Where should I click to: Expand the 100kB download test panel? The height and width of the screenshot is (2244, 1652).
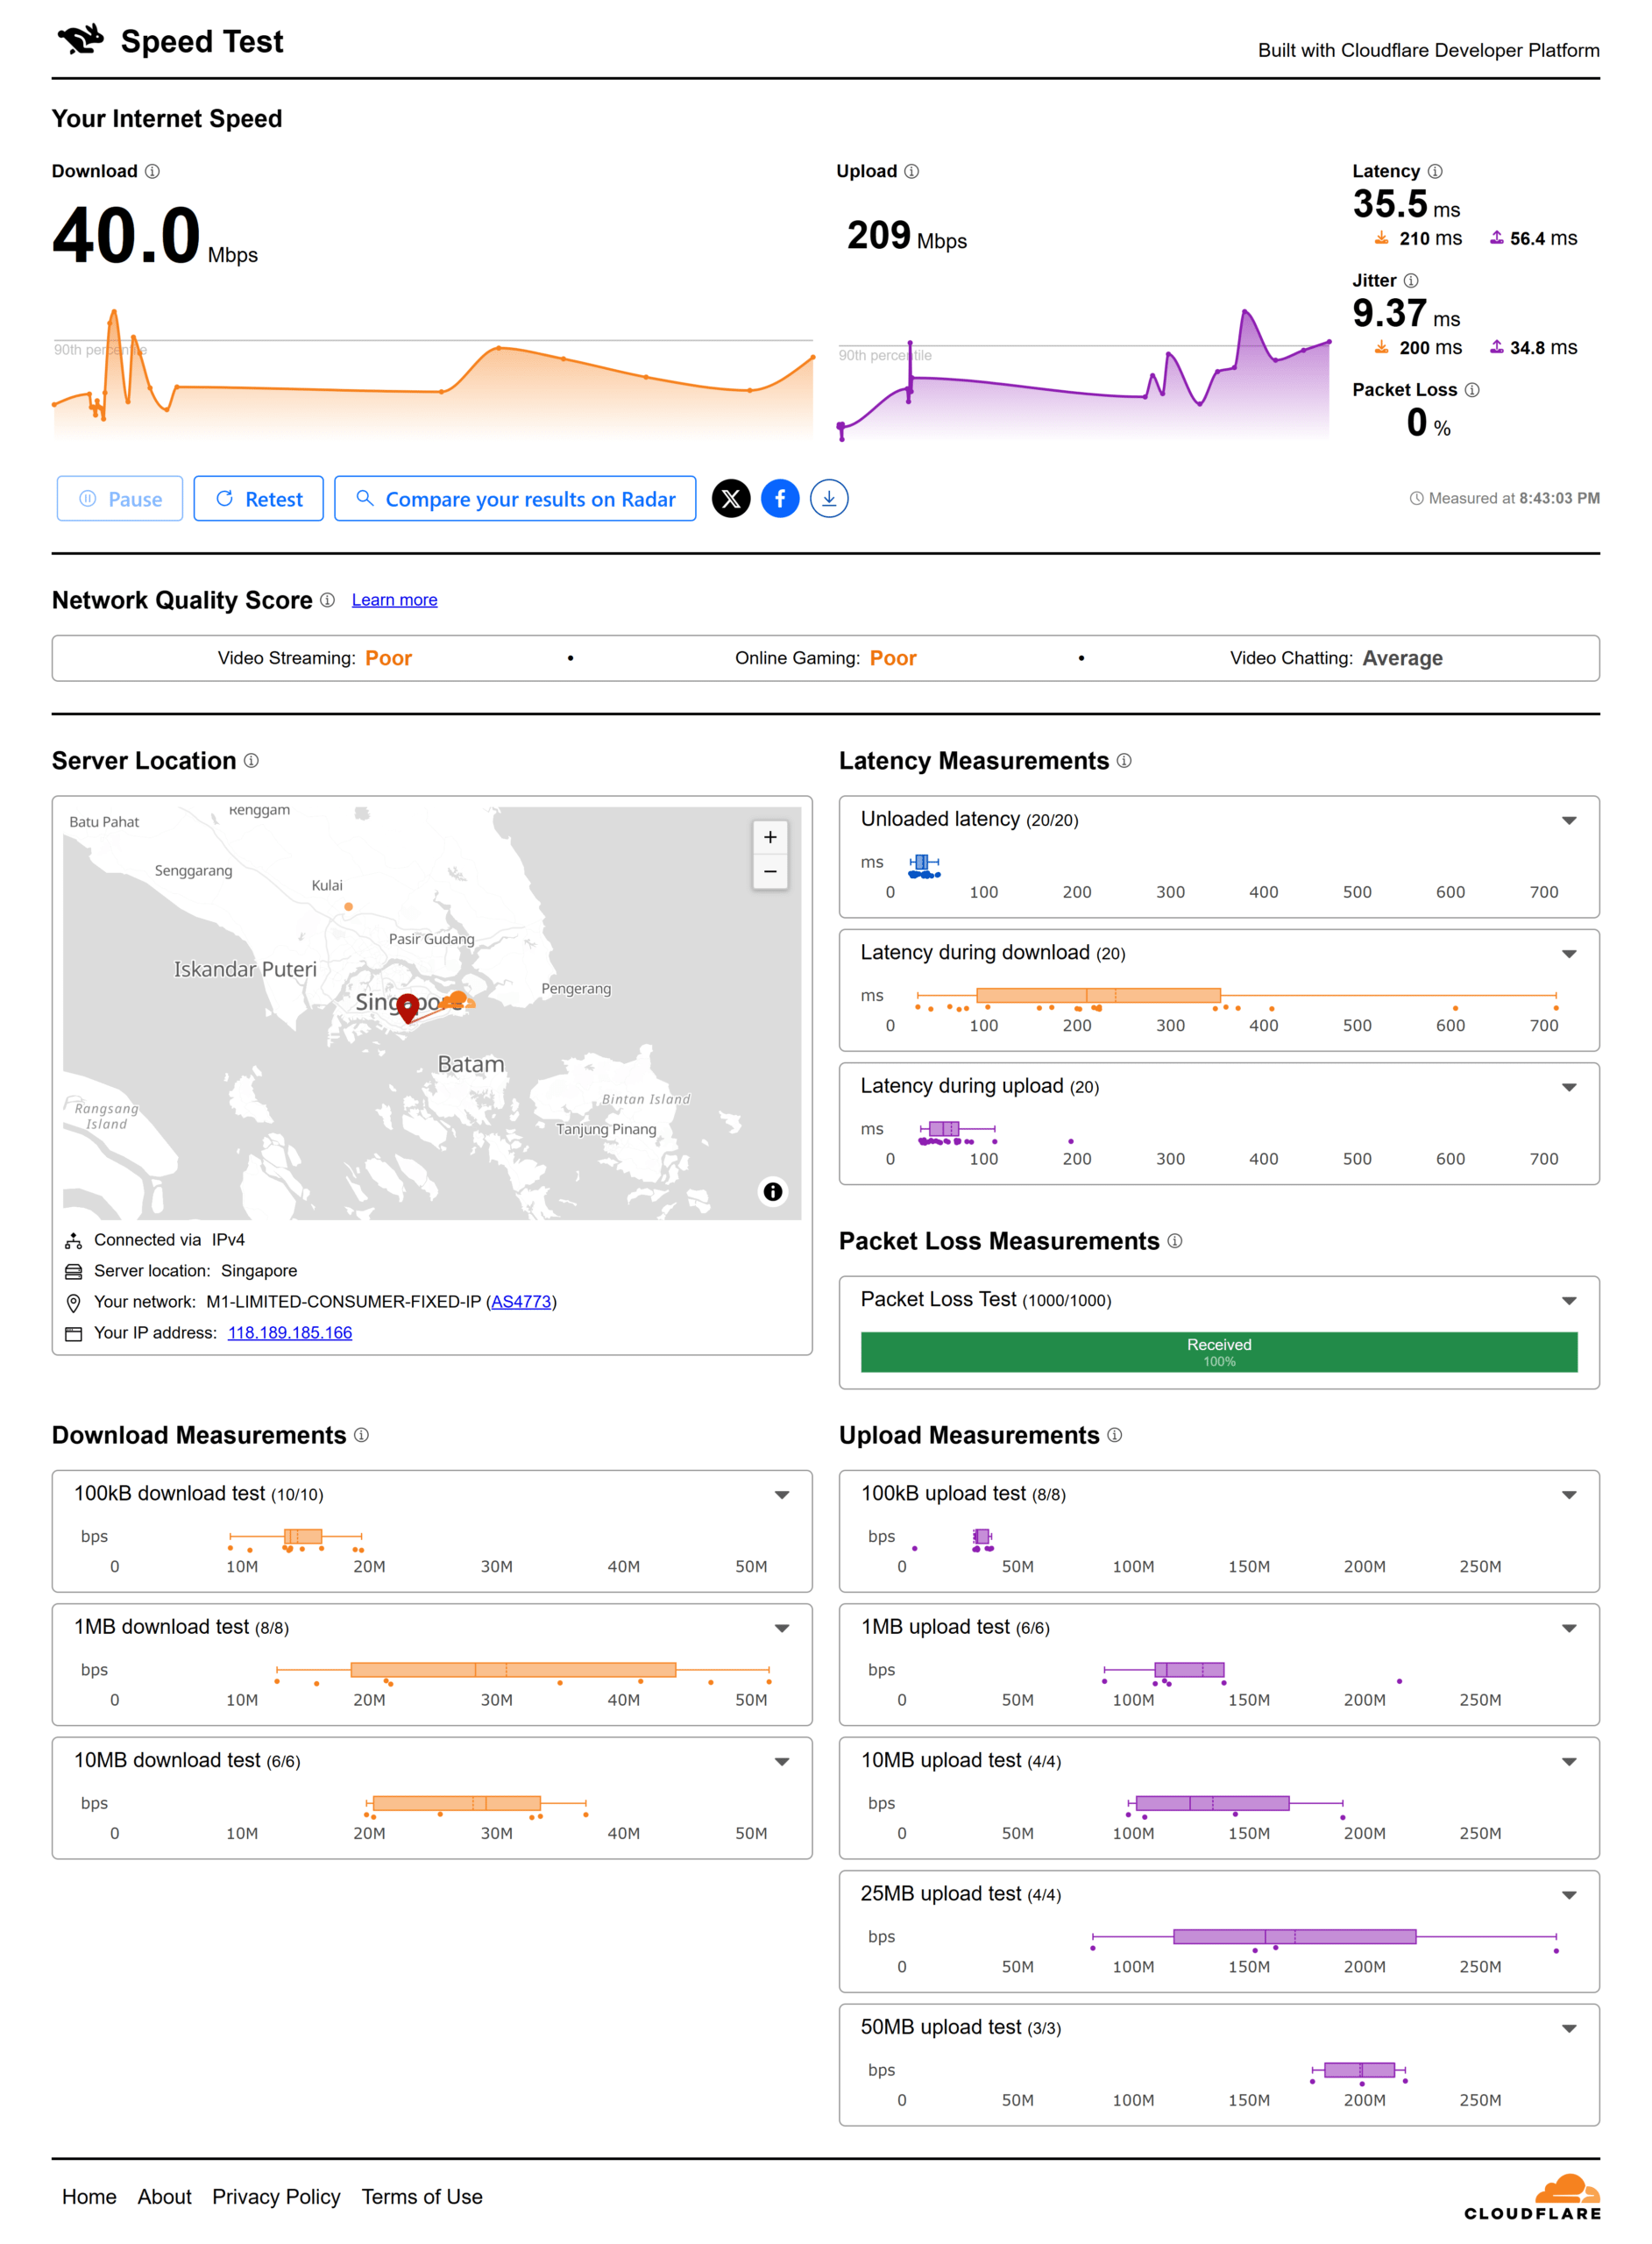point(782,1494)
